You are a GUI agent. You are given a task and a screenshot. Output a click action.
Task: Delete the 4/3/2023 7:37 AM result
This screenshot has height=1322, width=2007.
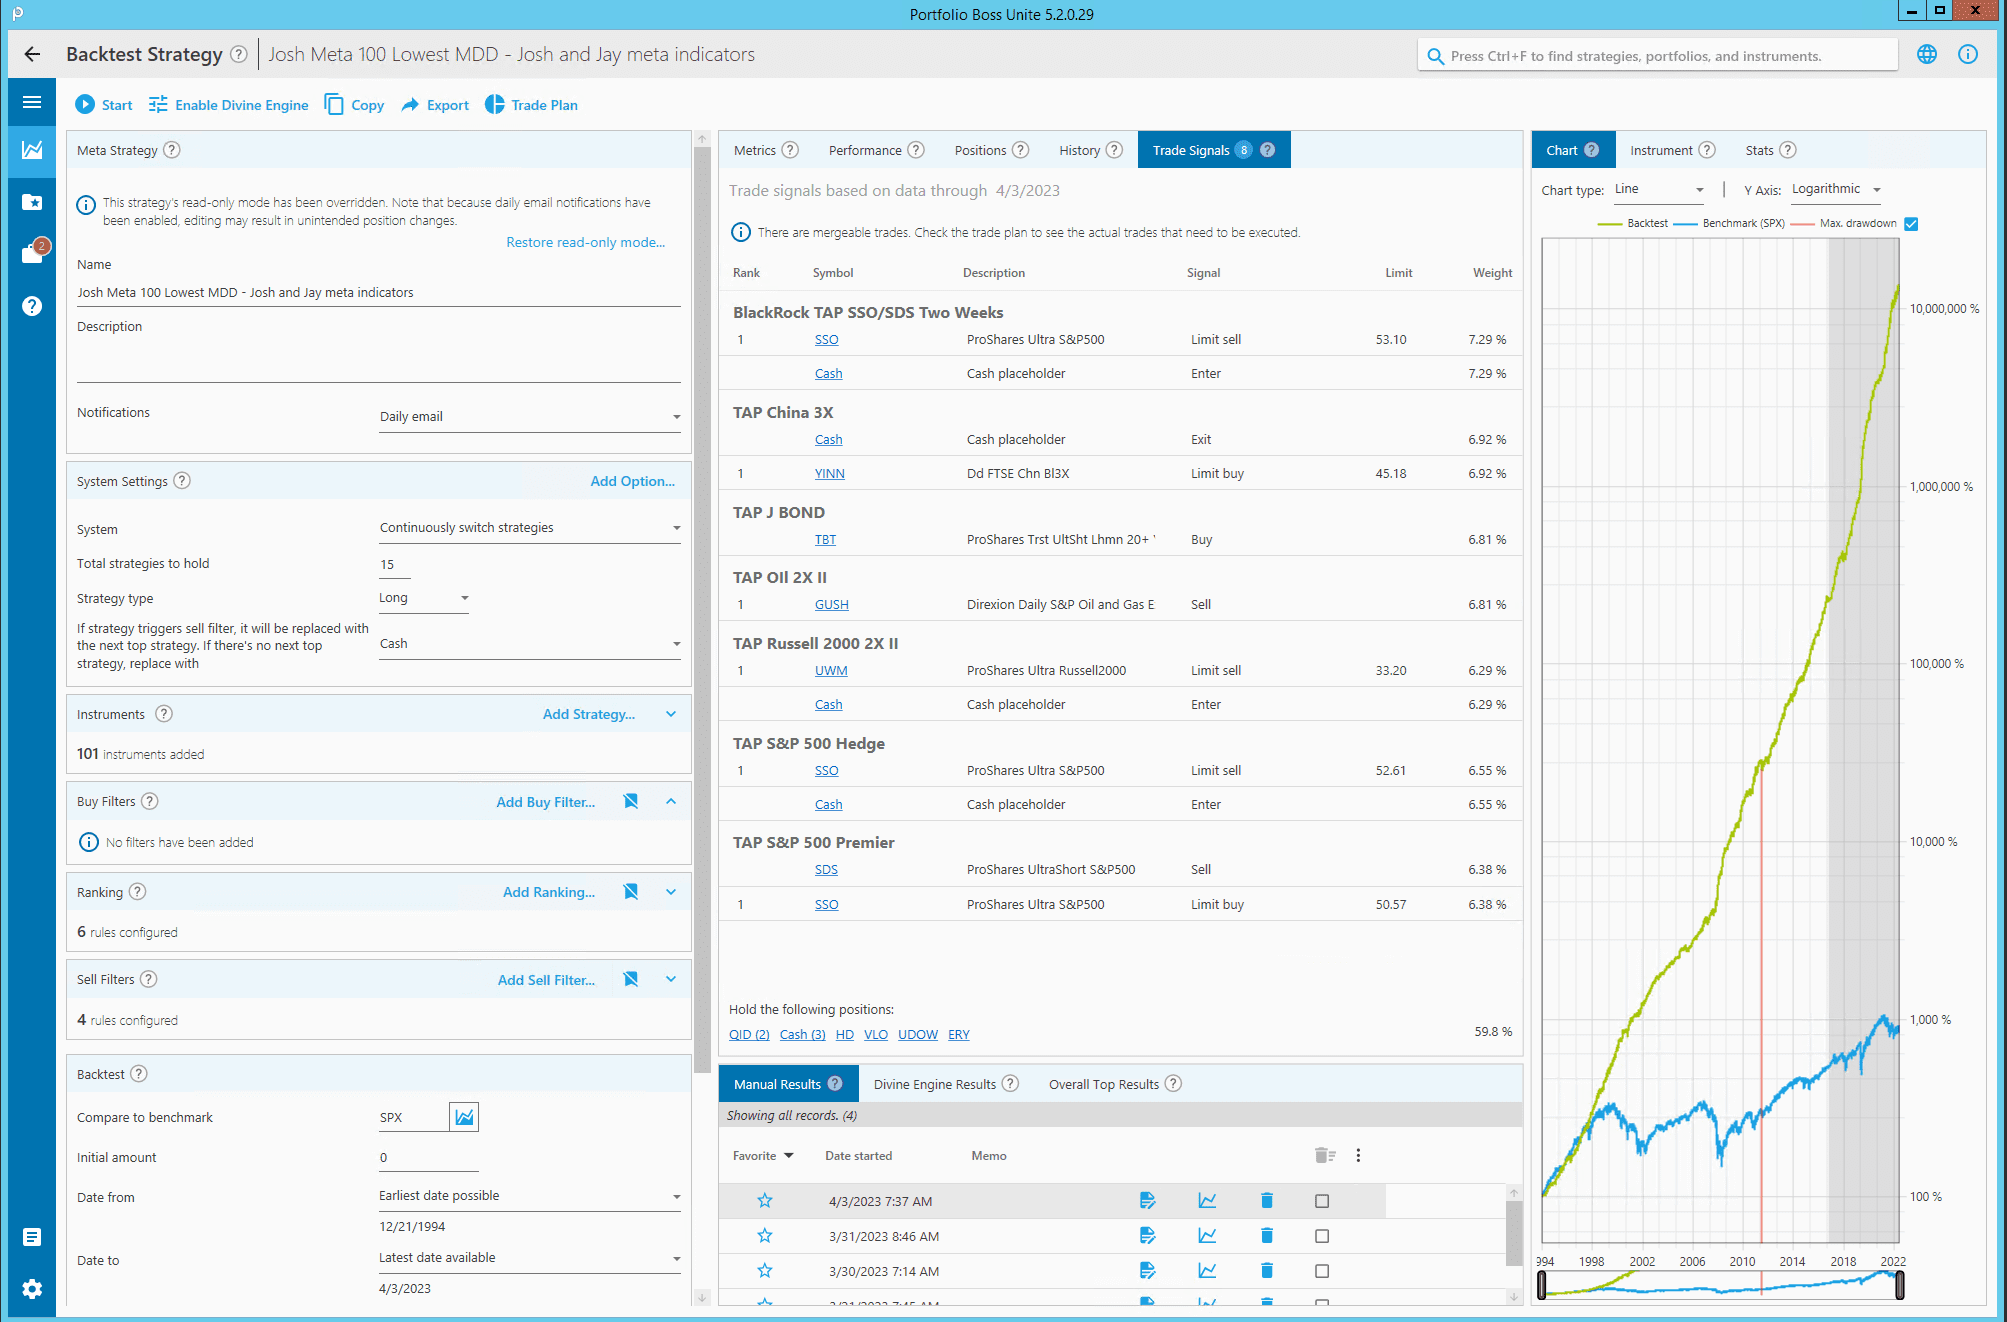coord(1266,1201)
